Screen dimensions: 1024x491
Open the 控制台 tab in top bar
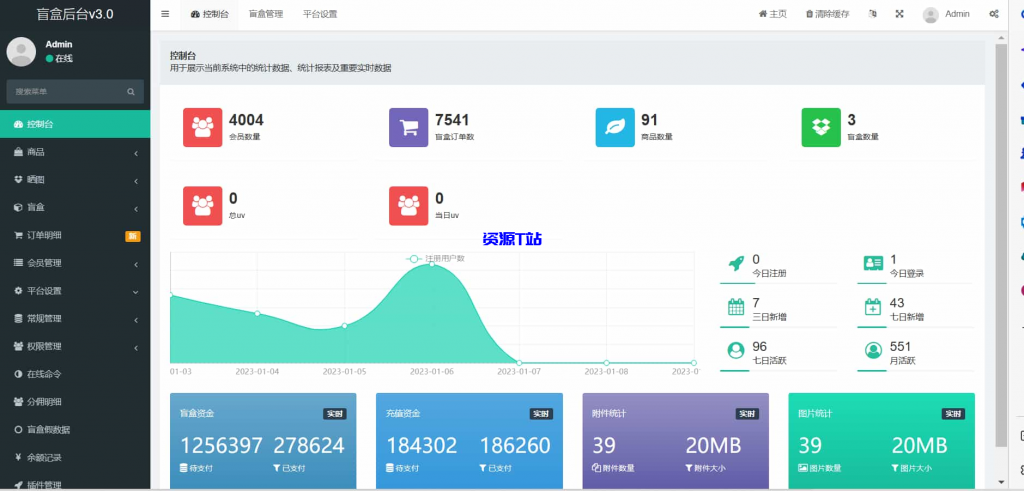pyautogui.click(x=210, y=14)
